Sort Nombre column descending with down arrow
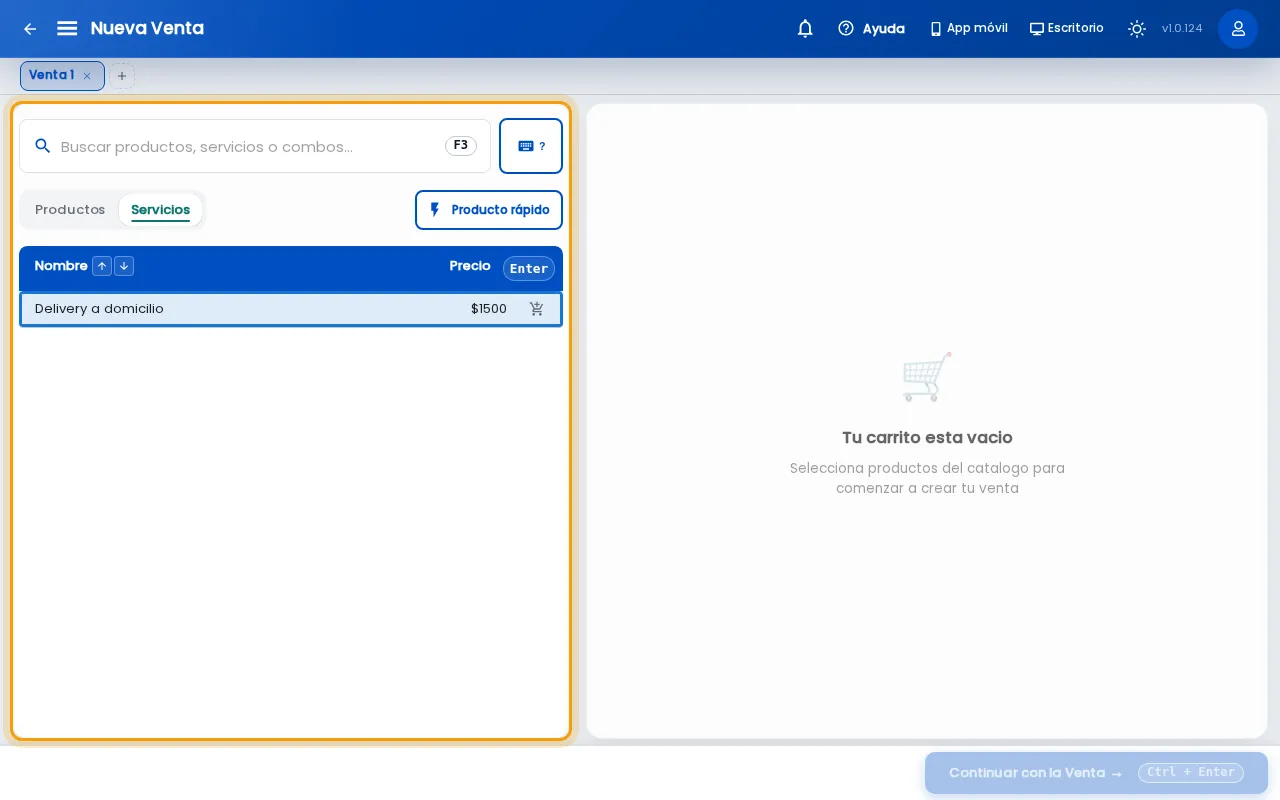 (124, 266)
